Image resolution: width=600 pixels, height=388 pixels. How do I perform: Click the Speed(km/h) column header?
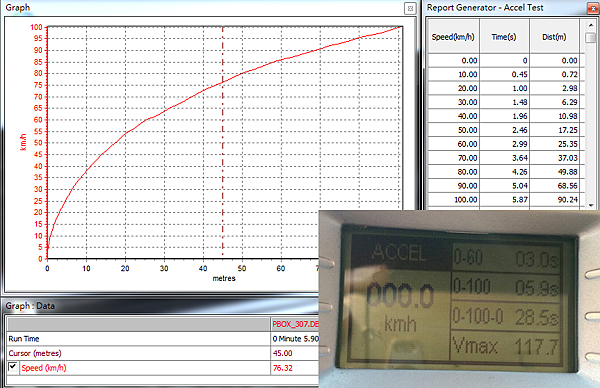pos(453,37)
